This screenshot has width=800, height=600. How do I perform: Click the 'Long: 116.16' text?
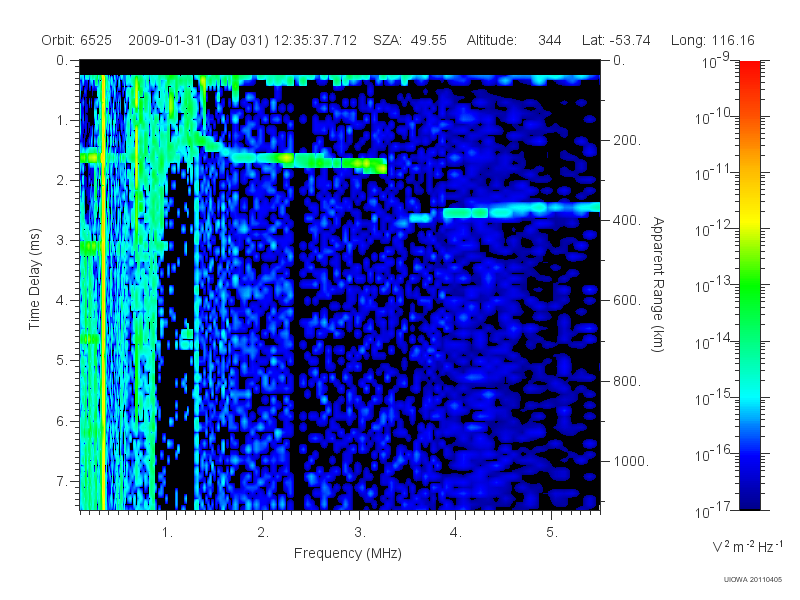click(x=712, y=40)
